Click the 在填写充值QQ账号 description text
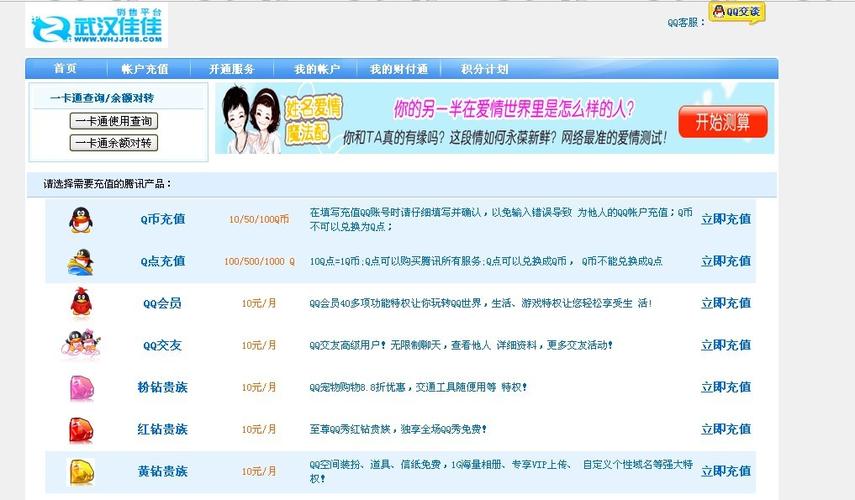Viewport: 855px width, 500px height. click(x=501, y=219)
